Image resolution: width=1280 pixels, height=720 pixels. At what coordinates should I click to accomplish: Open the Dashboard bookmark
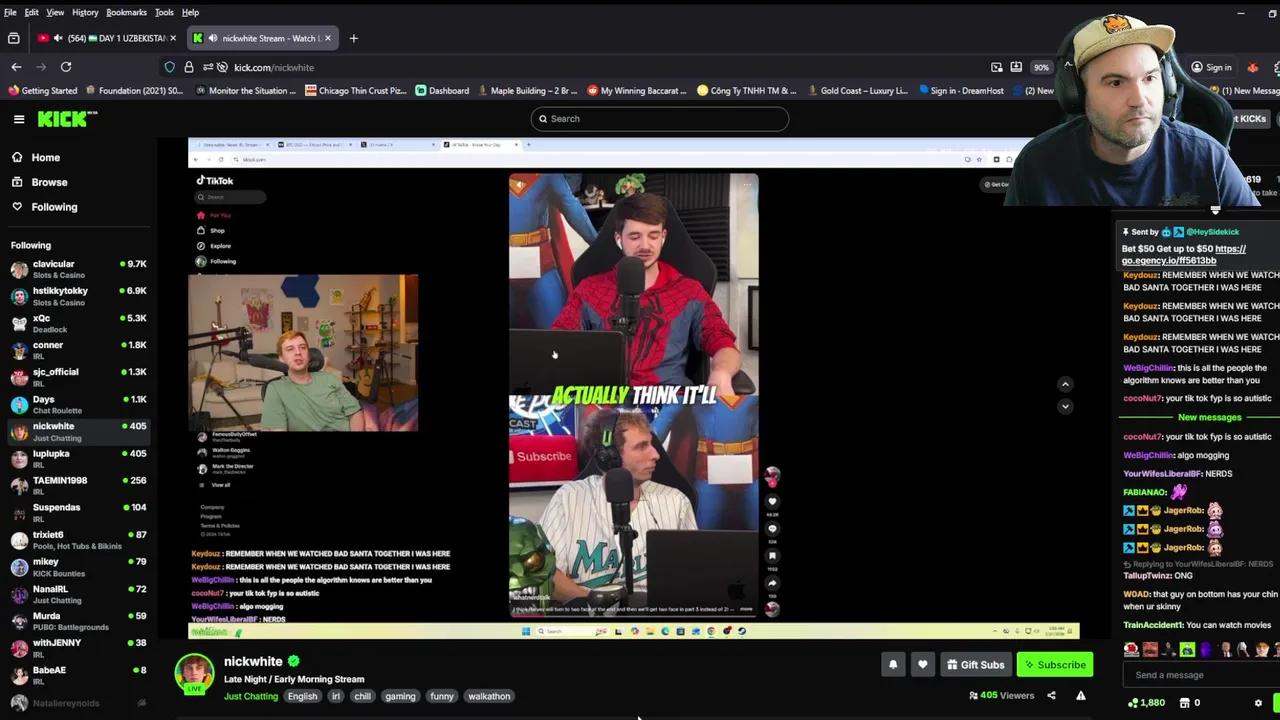tap(442, 91)
